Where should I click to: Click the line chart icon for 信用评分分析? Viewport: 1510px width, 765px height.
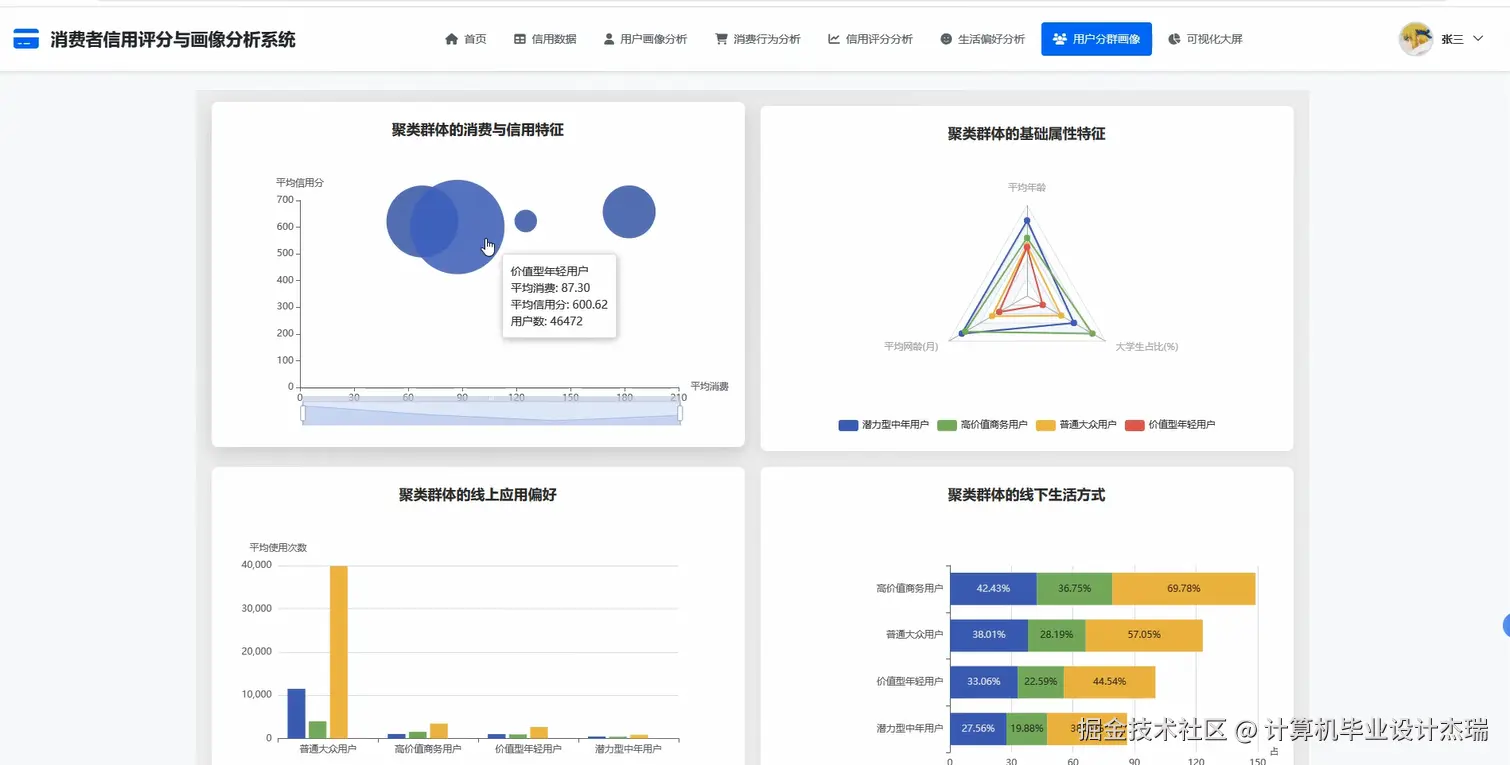(x=834, y=39)
